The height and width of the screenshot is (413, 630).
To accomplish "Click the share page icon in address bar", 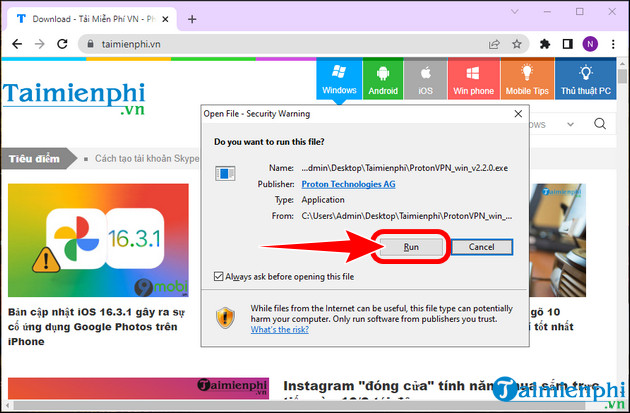I will 494,44.
